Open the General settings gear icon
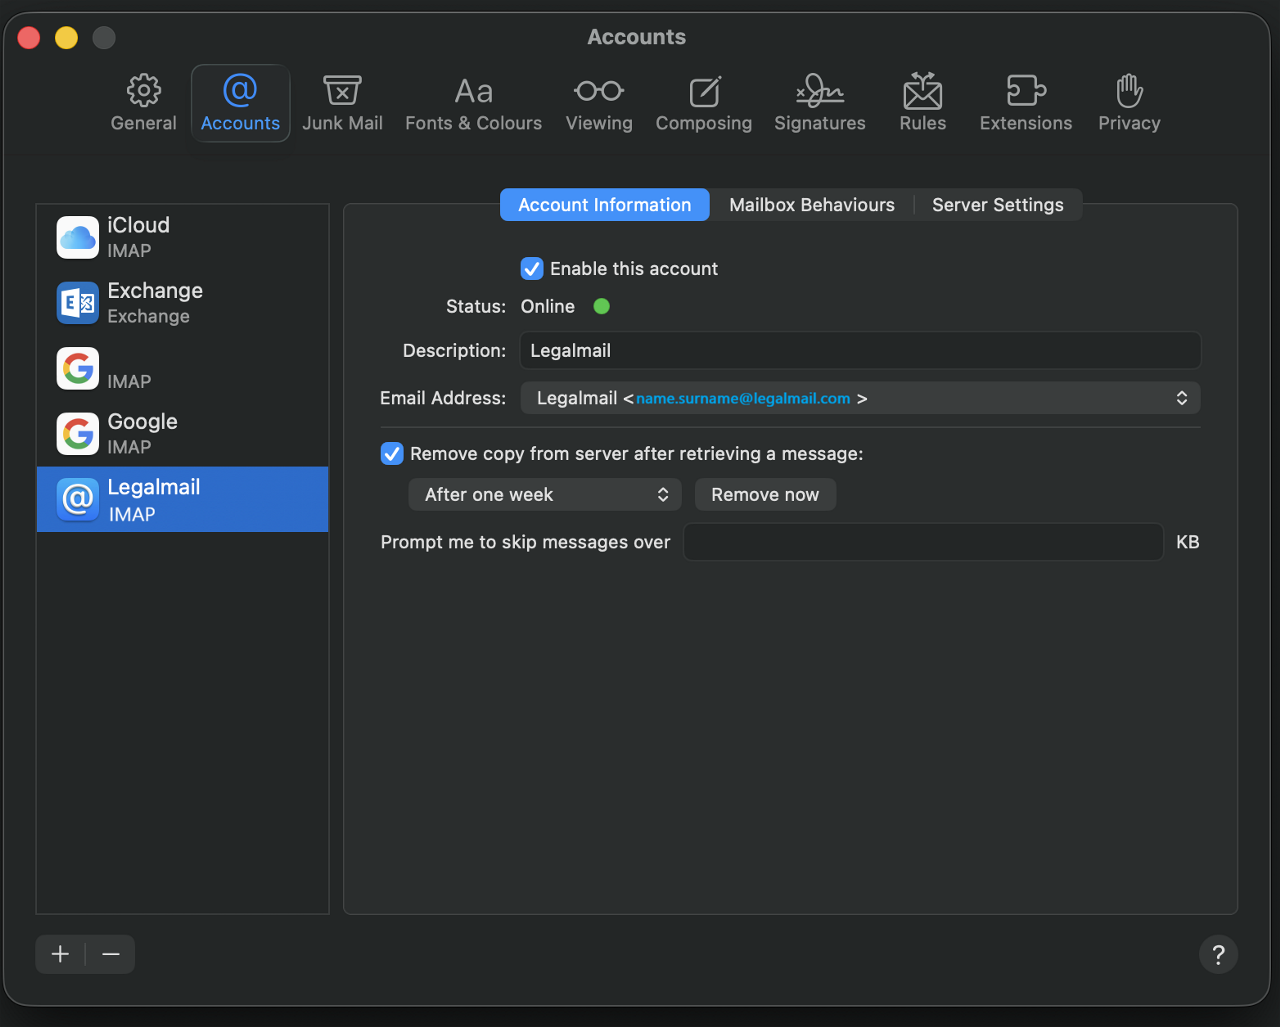Image resolution: width=1280 pixels, height=1027 pixels. click(143, 102)
